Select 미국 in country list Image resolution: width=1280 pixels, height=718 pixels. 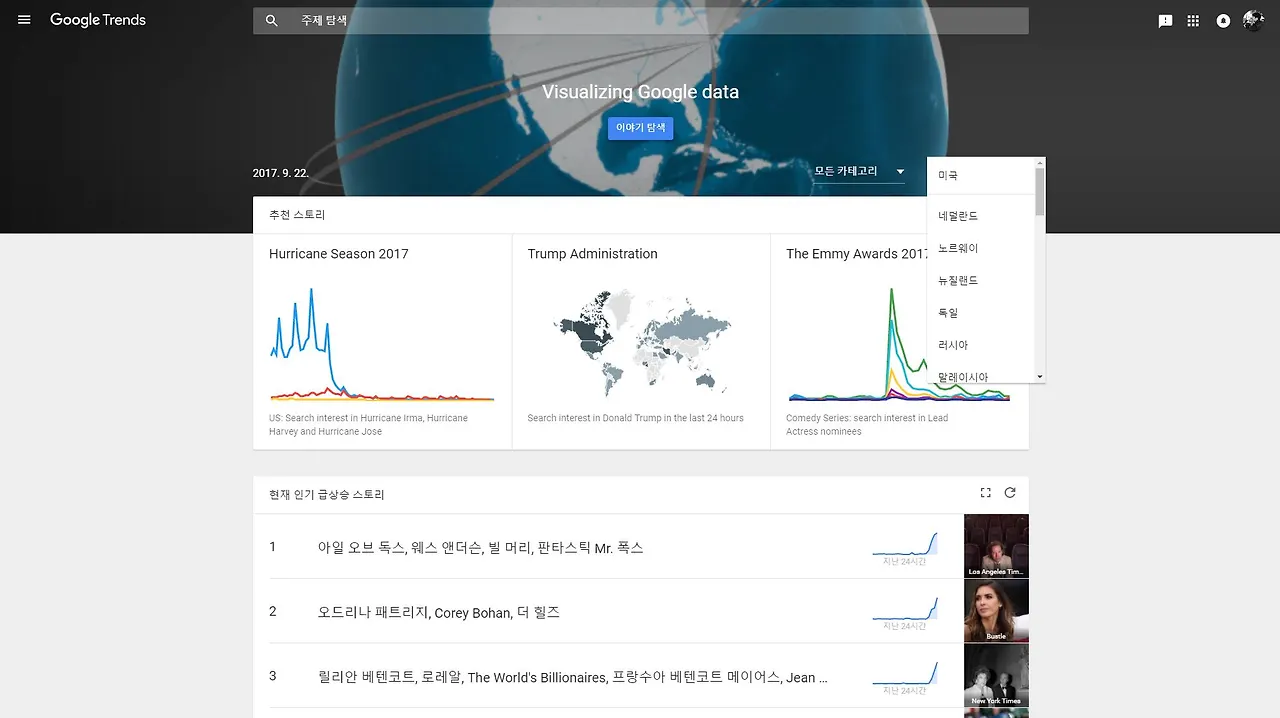pos(981,176)
